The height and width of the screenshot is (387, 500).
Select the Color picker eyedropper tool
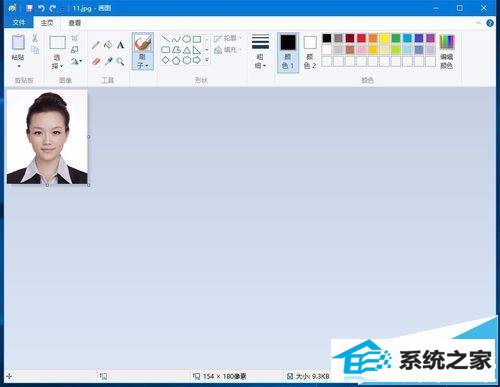(108, 61)
